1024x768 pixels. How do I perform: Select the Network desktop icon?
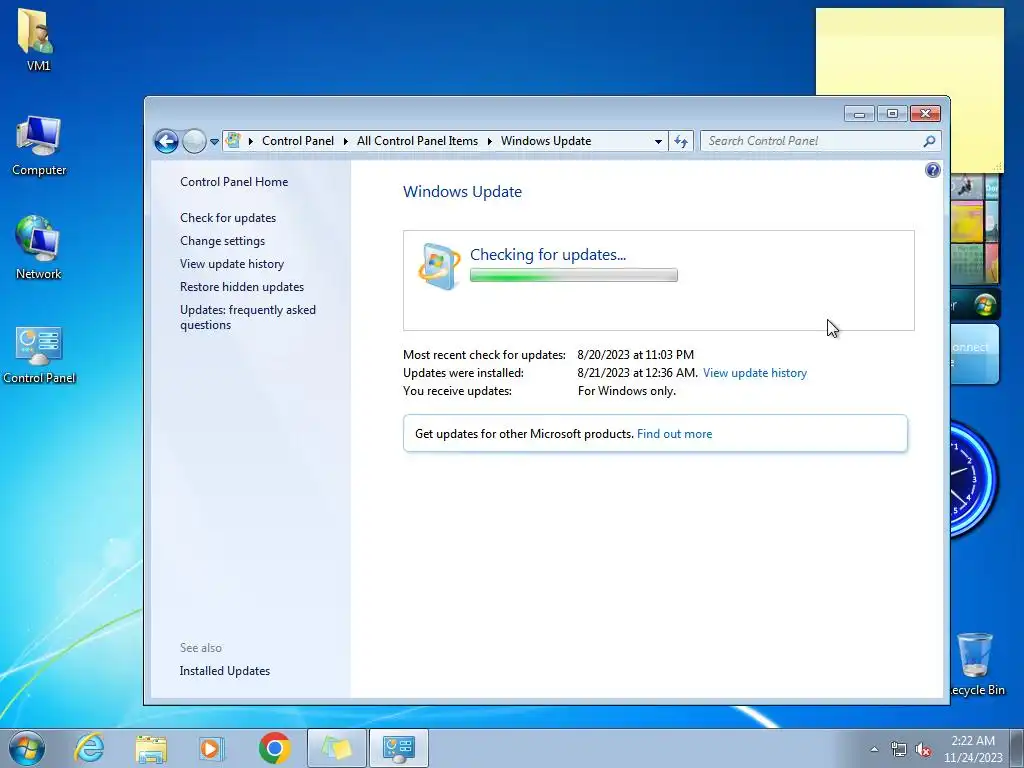click(39, 248)
